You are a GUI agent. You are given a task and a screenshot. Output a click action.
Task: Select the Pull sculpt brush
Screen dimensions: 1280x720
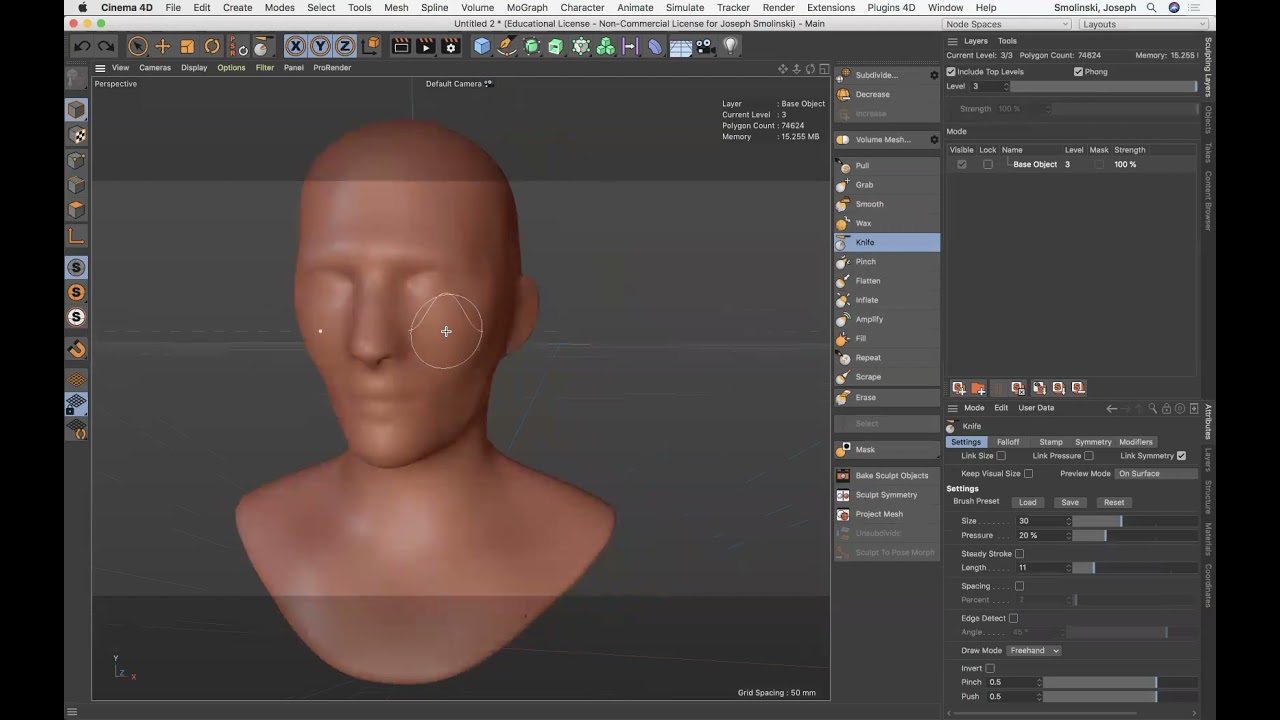point(887,165)
